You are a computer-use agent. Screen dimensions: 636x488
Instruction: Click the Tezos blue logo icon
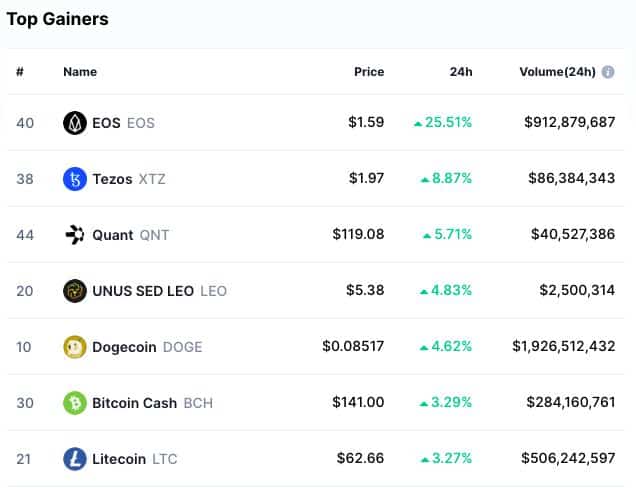[x=75, y=179]
